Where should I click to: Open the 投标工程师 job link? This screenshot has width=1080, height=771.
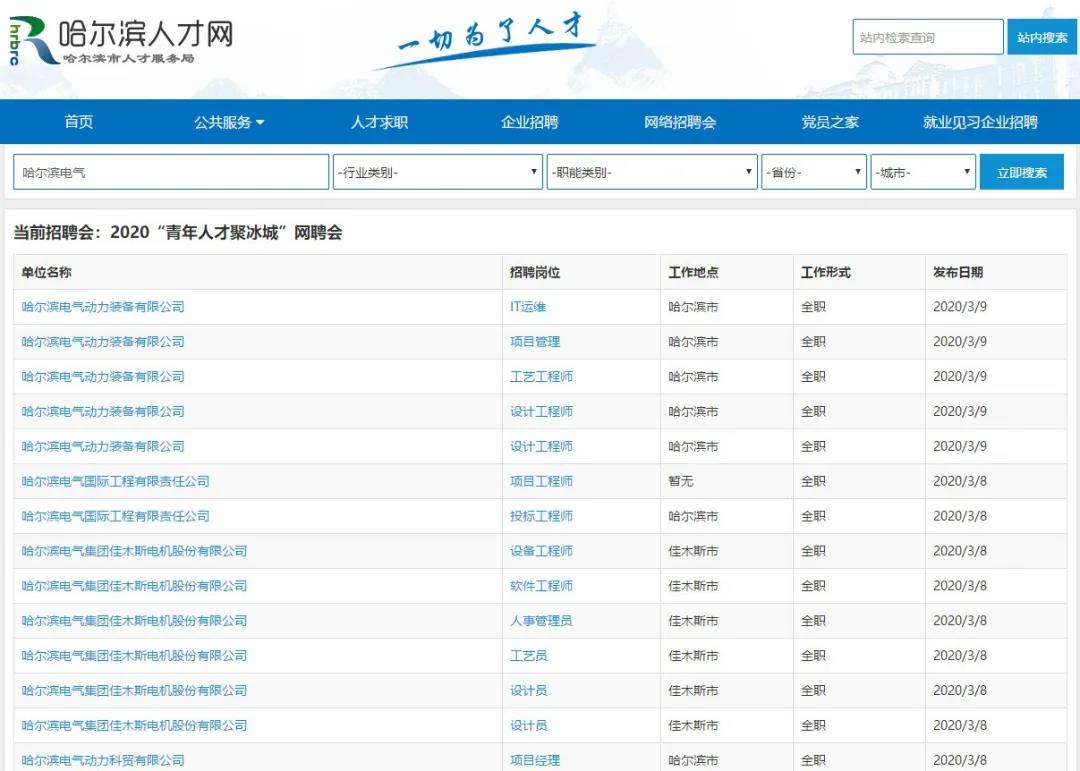tap(541, 516)
